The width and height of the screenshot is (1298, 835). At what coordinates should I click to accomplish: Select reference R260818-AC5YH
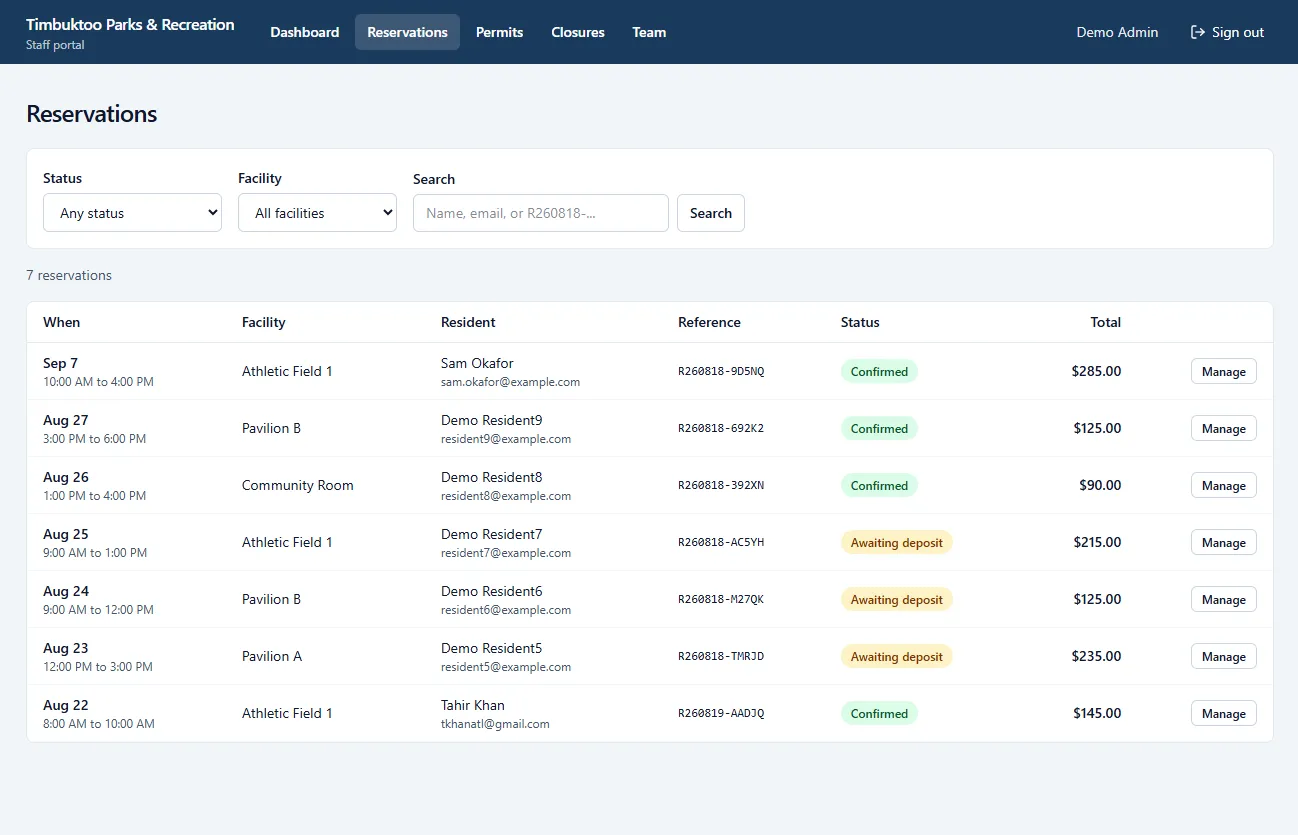pos(721,542)
